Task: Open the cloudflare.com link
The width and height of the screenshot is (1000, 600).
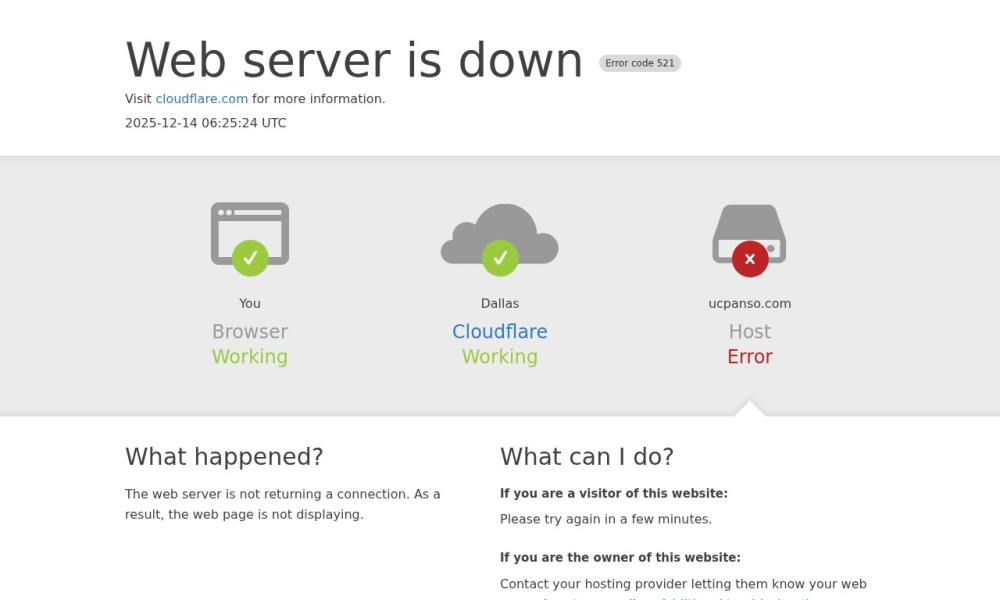Action: coord(201,99)
